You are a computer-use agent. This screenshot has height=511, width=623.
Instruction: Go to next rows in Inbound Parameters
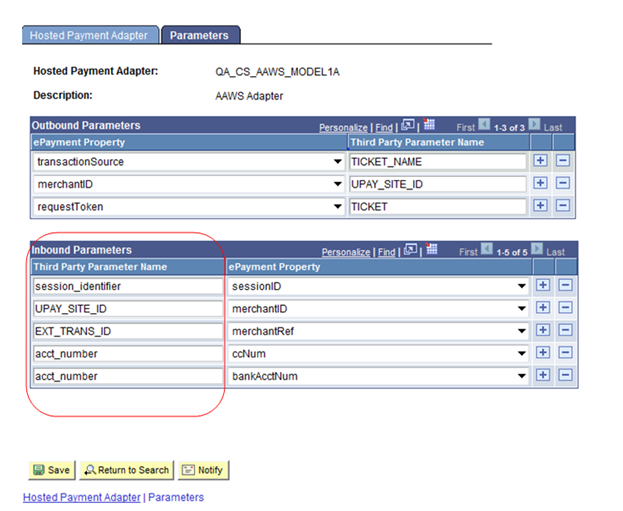[537, 249]
